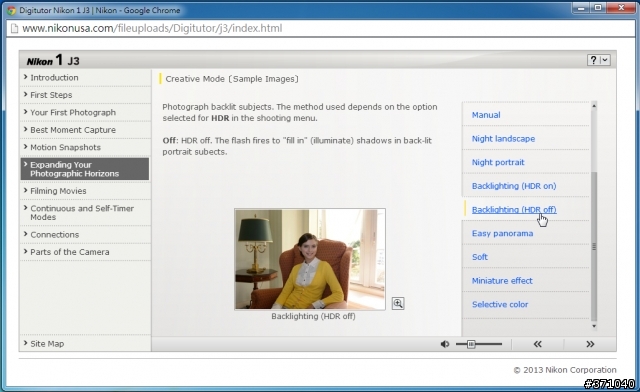Image resolution: width=640 pixels, height=392 pixels.
Task: Click the magnifier icon to enlarge sample image
Action: coord(398,303)
